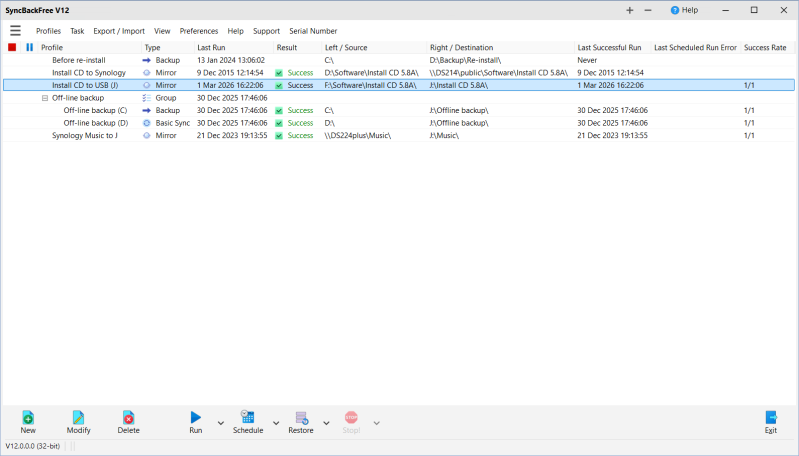The height and width of the screenshot is (456, 799).
Task: Open dropdown arrow next to Schedule
Action: click(276, 423)
